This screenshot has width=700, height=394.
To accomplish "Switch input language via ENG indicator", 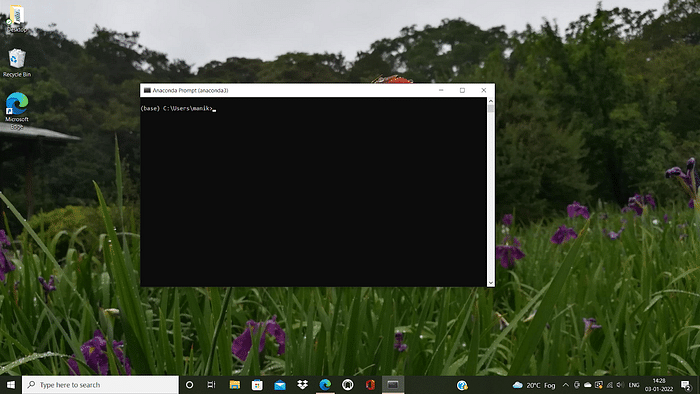I will (x=634, y=385).
